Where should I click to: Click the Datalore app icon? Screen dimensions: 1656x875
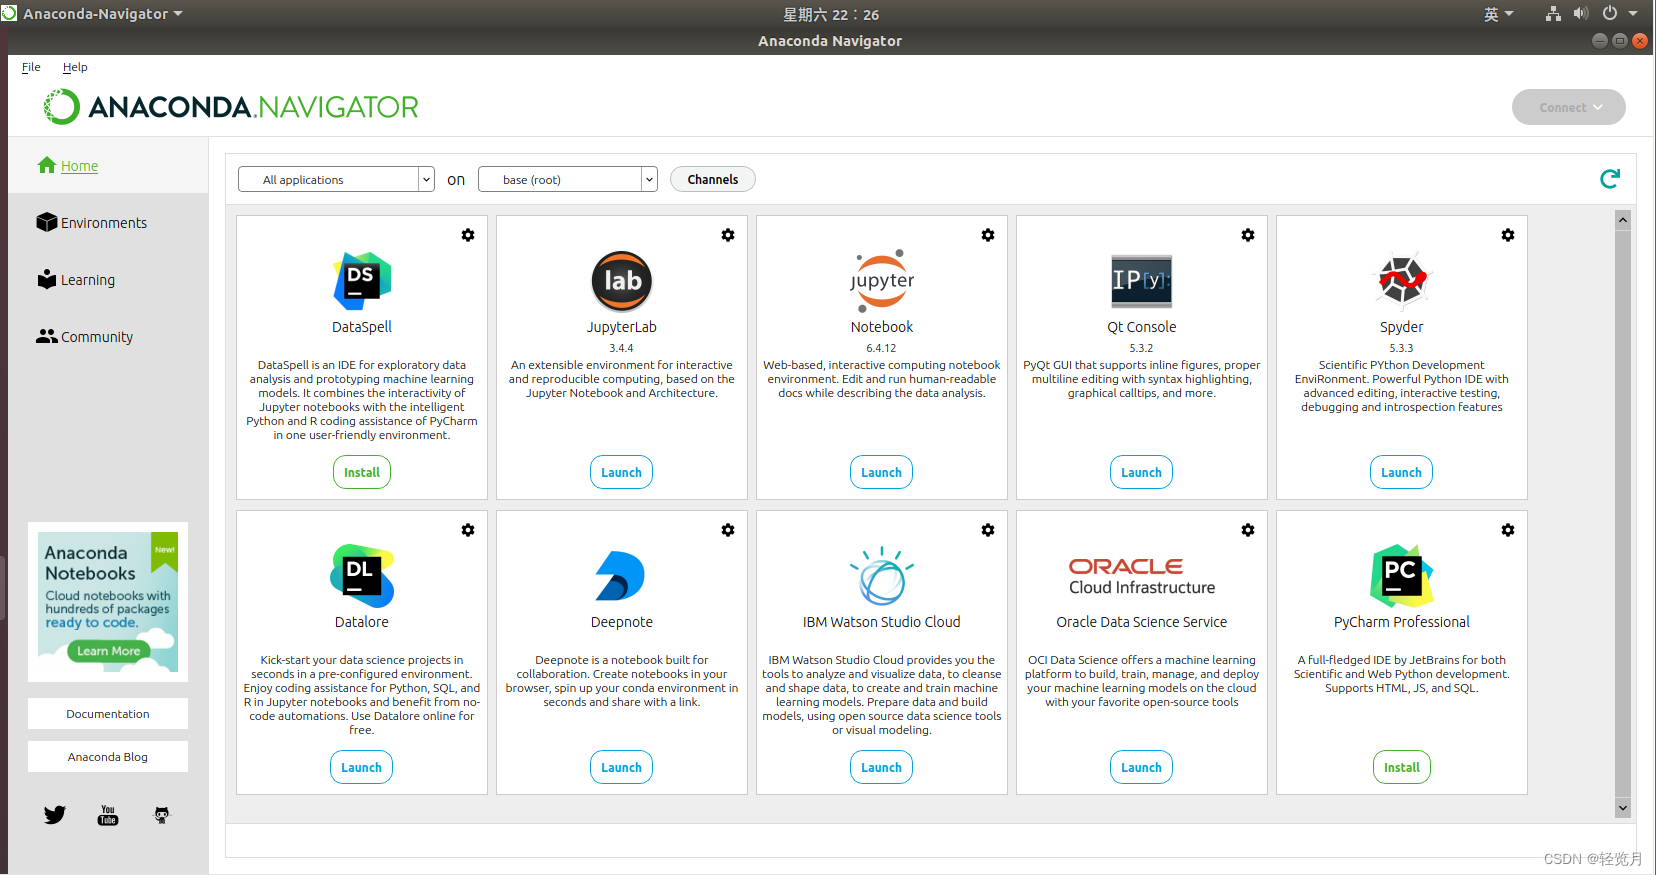click(362, 576)
